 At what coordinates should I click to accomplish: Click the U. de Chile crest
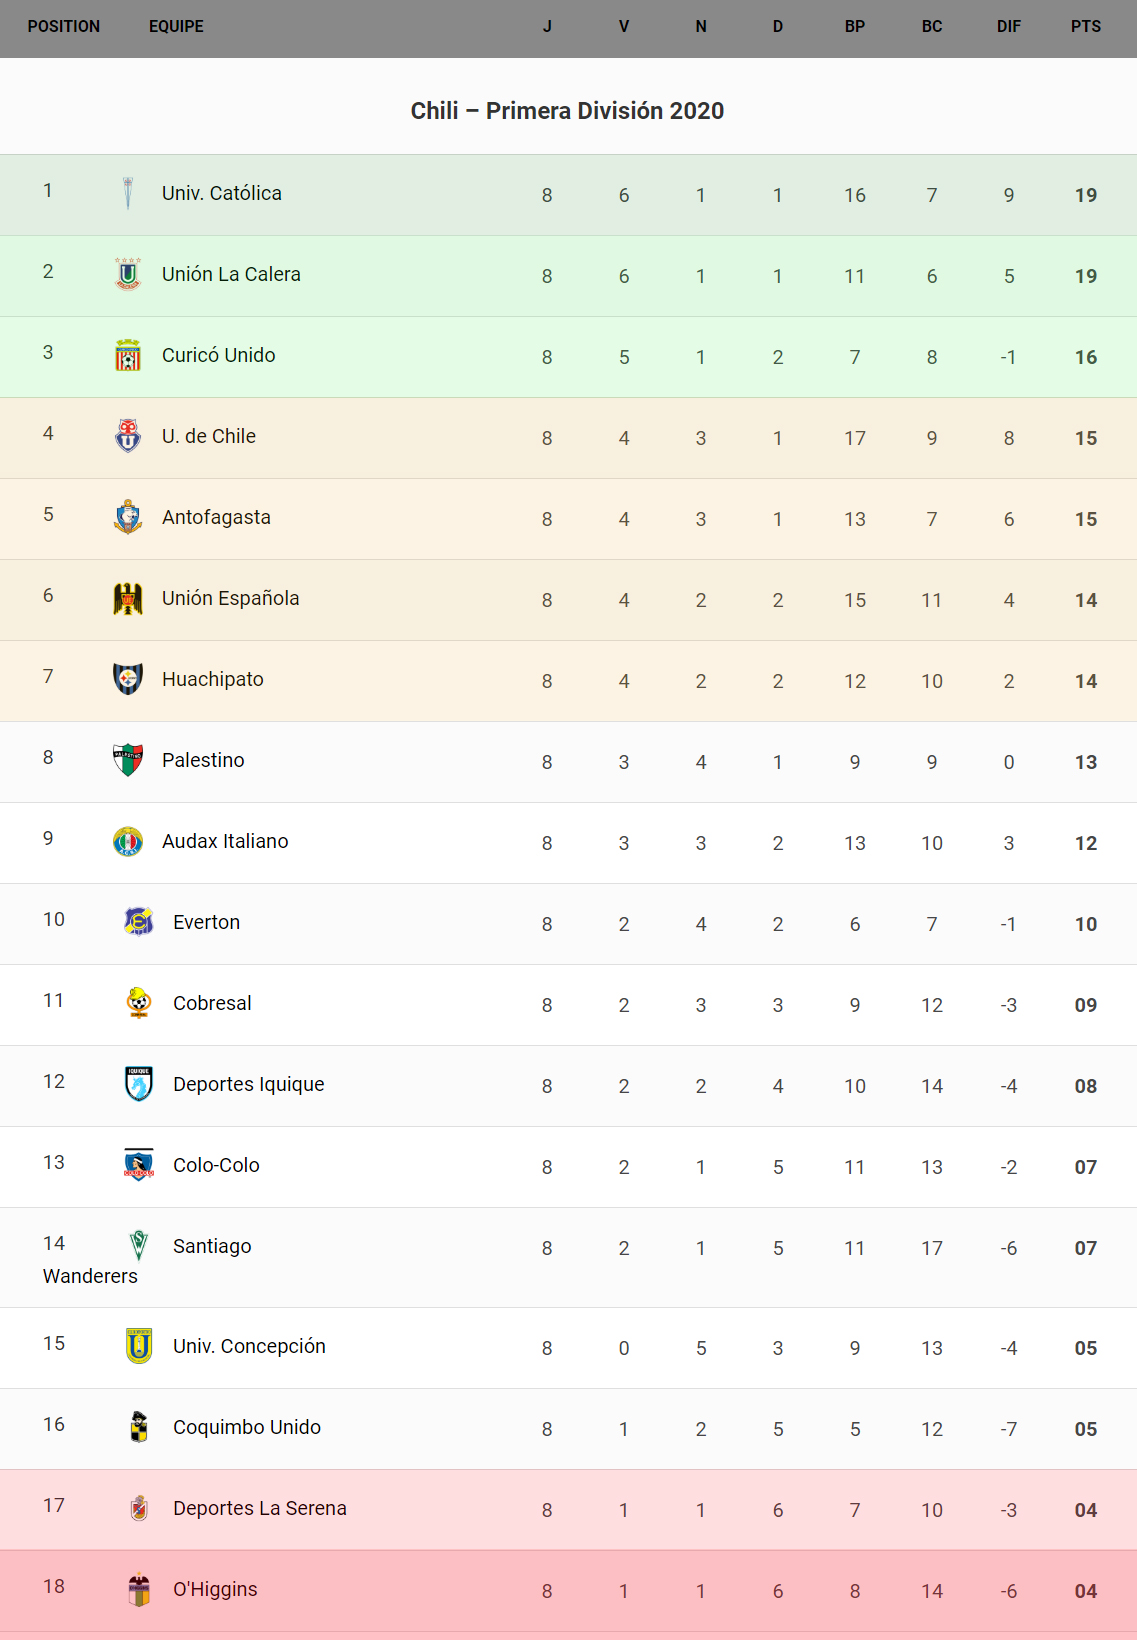(x=128, y=436)
